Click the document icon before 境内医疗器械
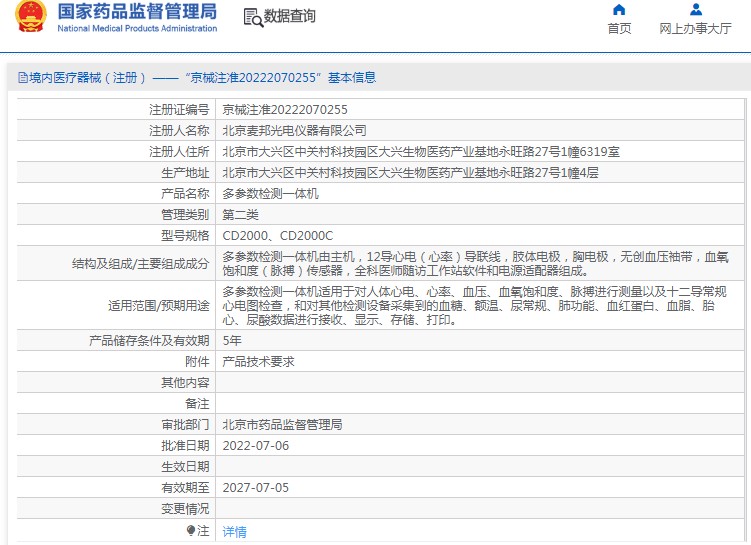751x545 pixels. coord(23,78)
